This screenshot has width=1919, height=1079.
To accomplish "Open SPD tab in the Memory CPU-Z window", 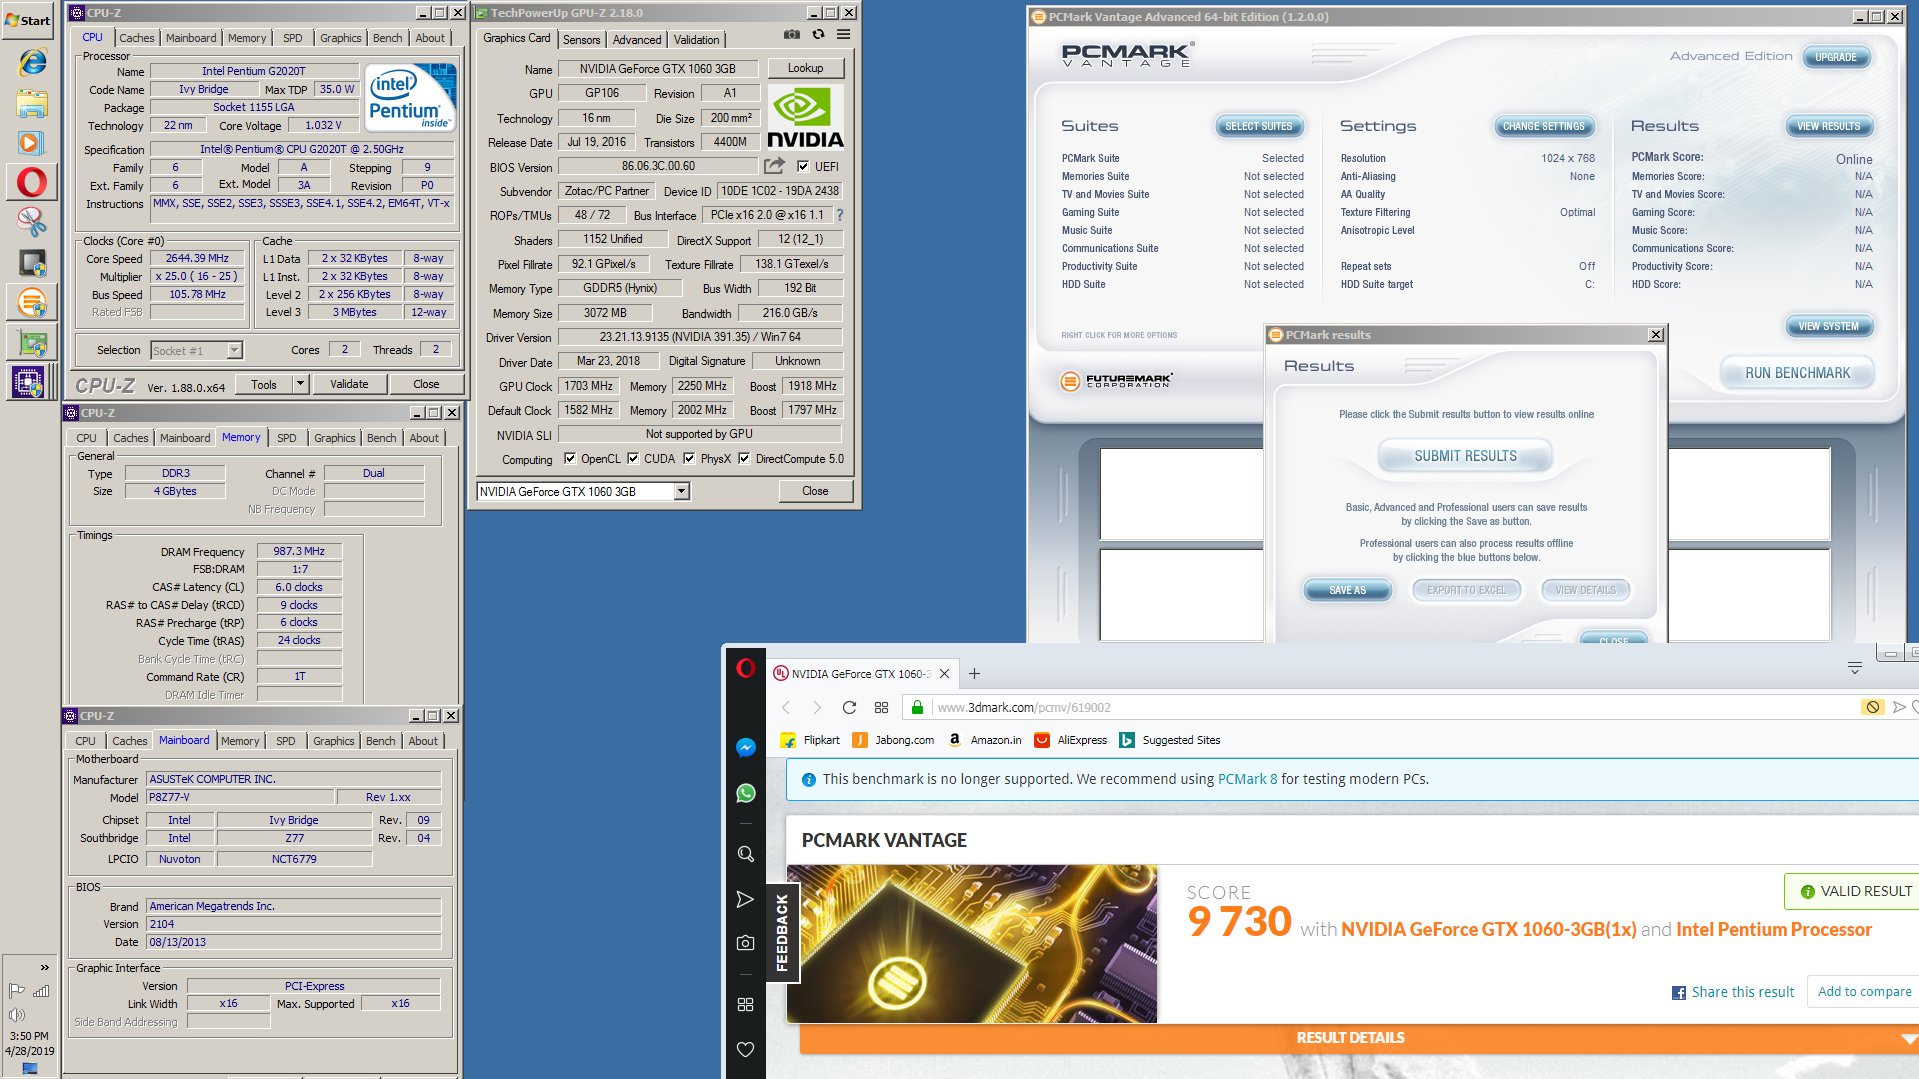I will [287, 438].
